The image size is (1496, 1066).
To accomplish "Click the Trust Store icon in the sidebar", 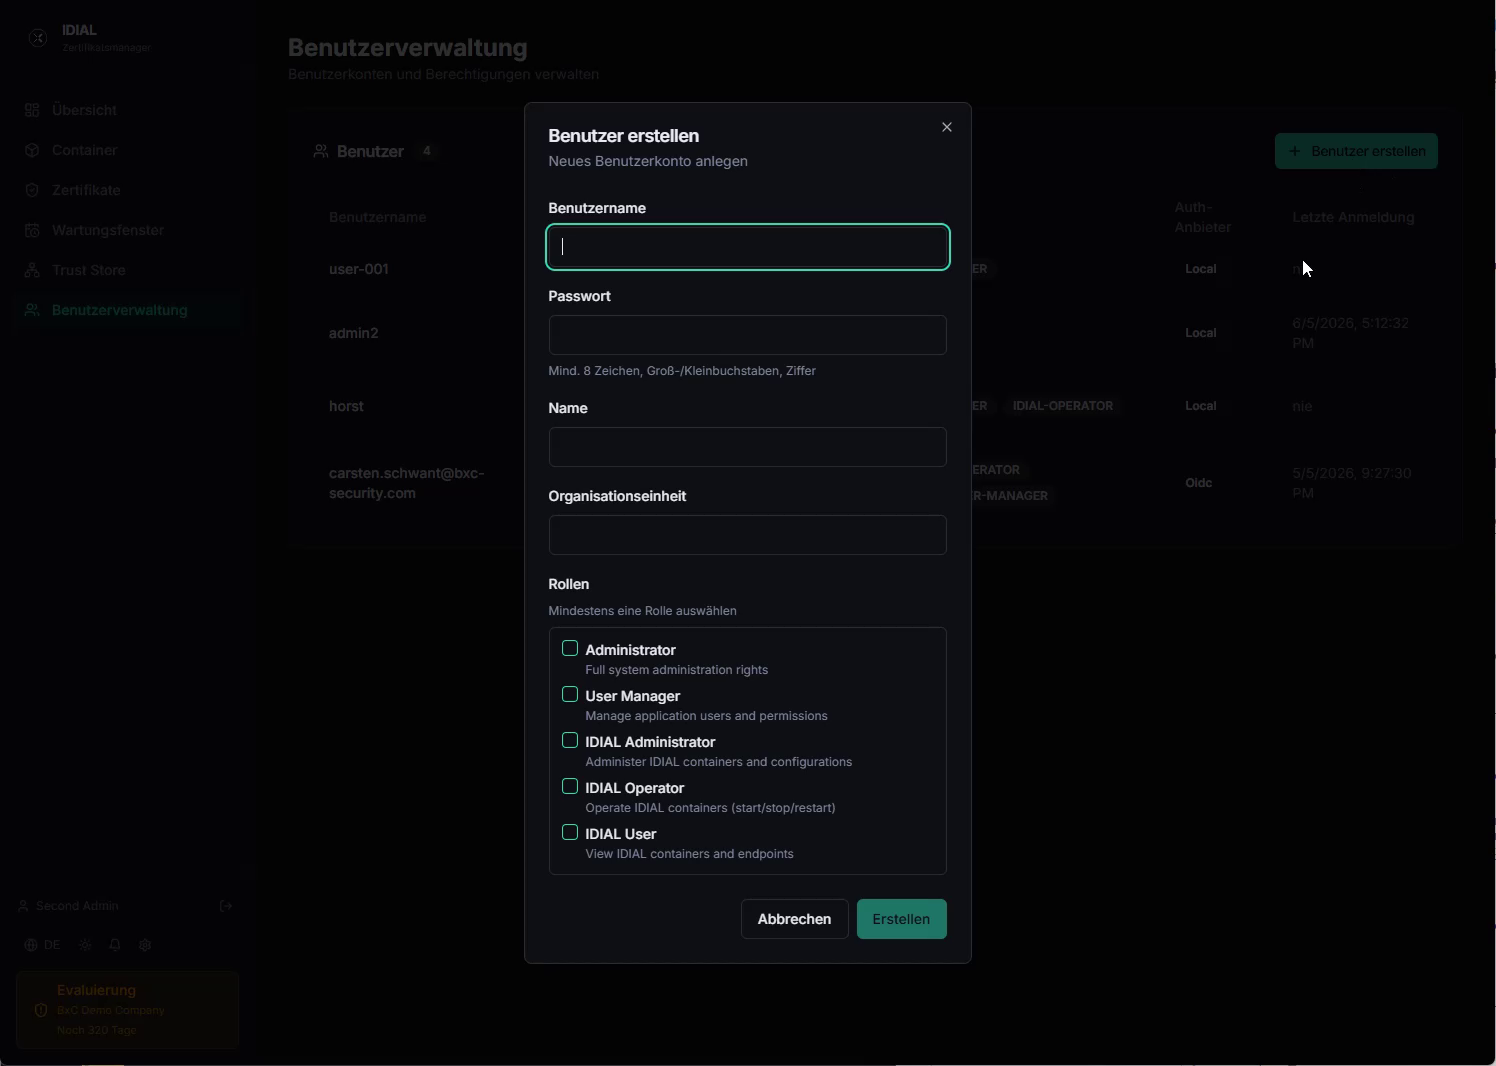I will tap(32, 270).
